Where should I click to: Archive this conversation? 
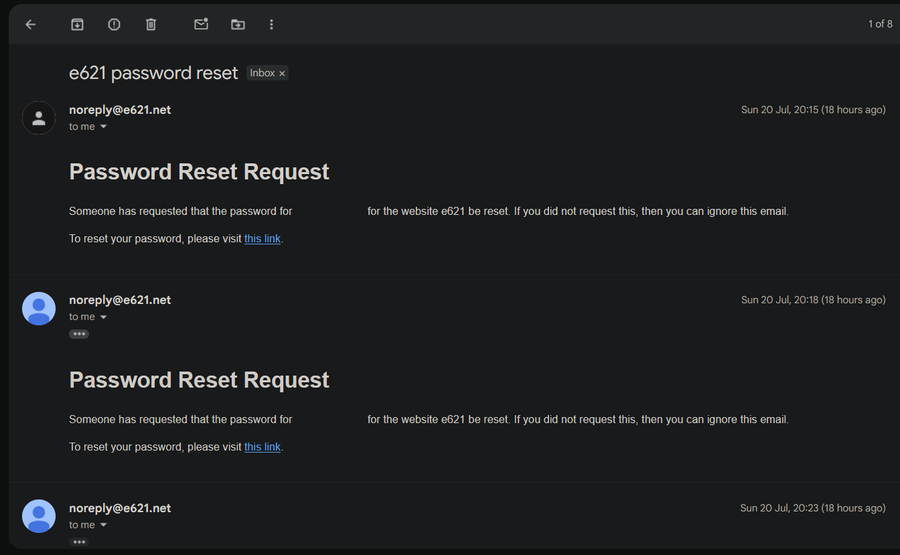pos(77,24)
